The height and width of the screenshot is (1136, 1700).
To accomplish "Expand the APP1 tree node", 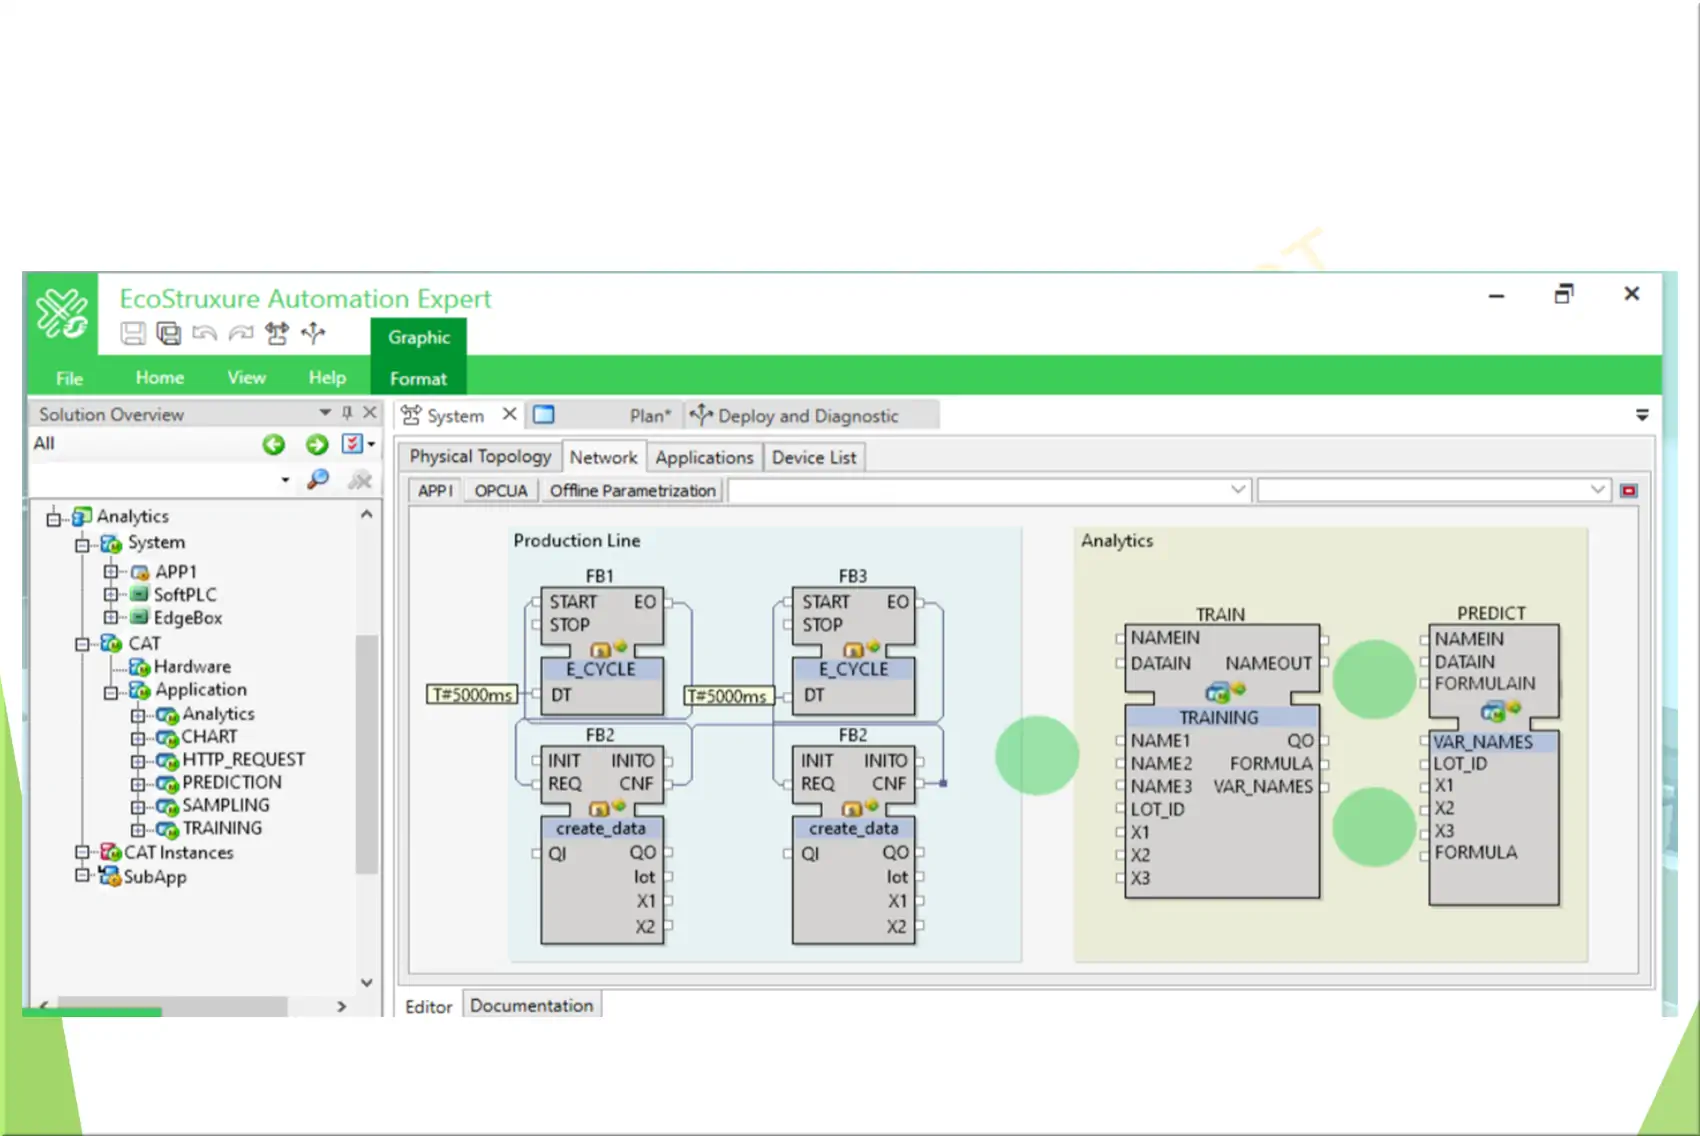I will [110, 571].
